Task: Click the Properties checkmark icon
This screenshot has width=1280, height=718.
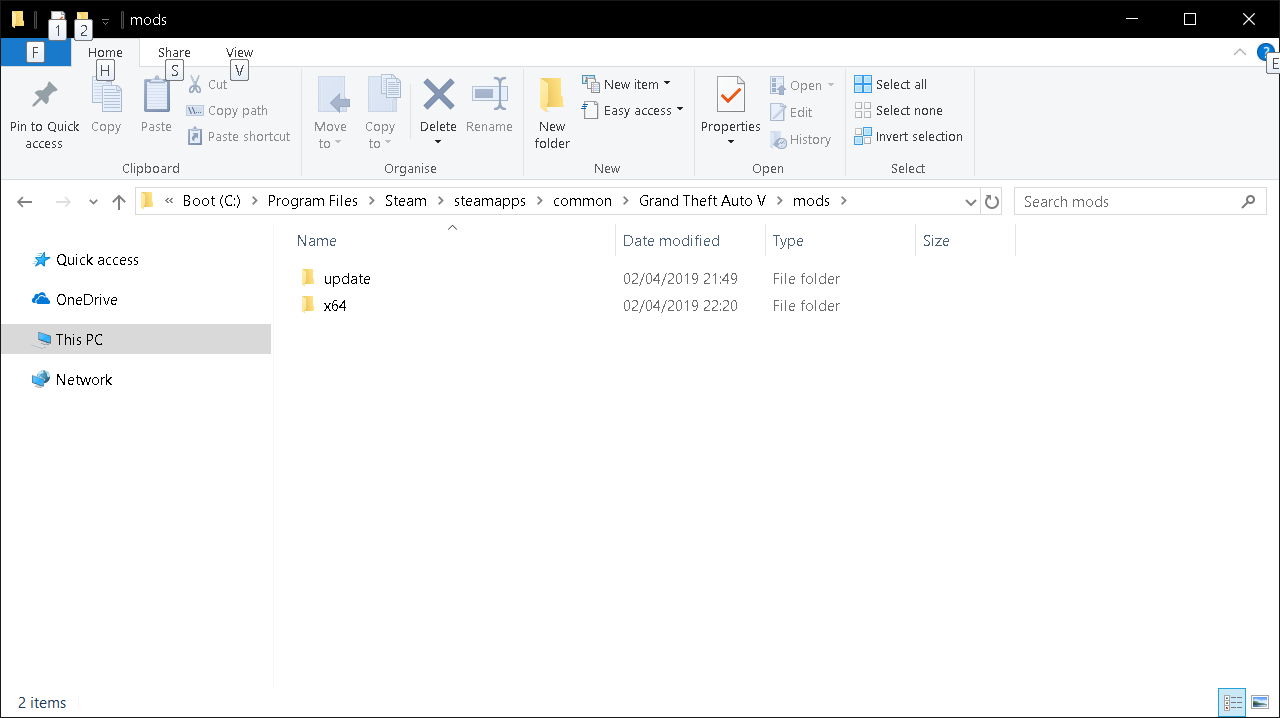Action: (x=731, y=96)
